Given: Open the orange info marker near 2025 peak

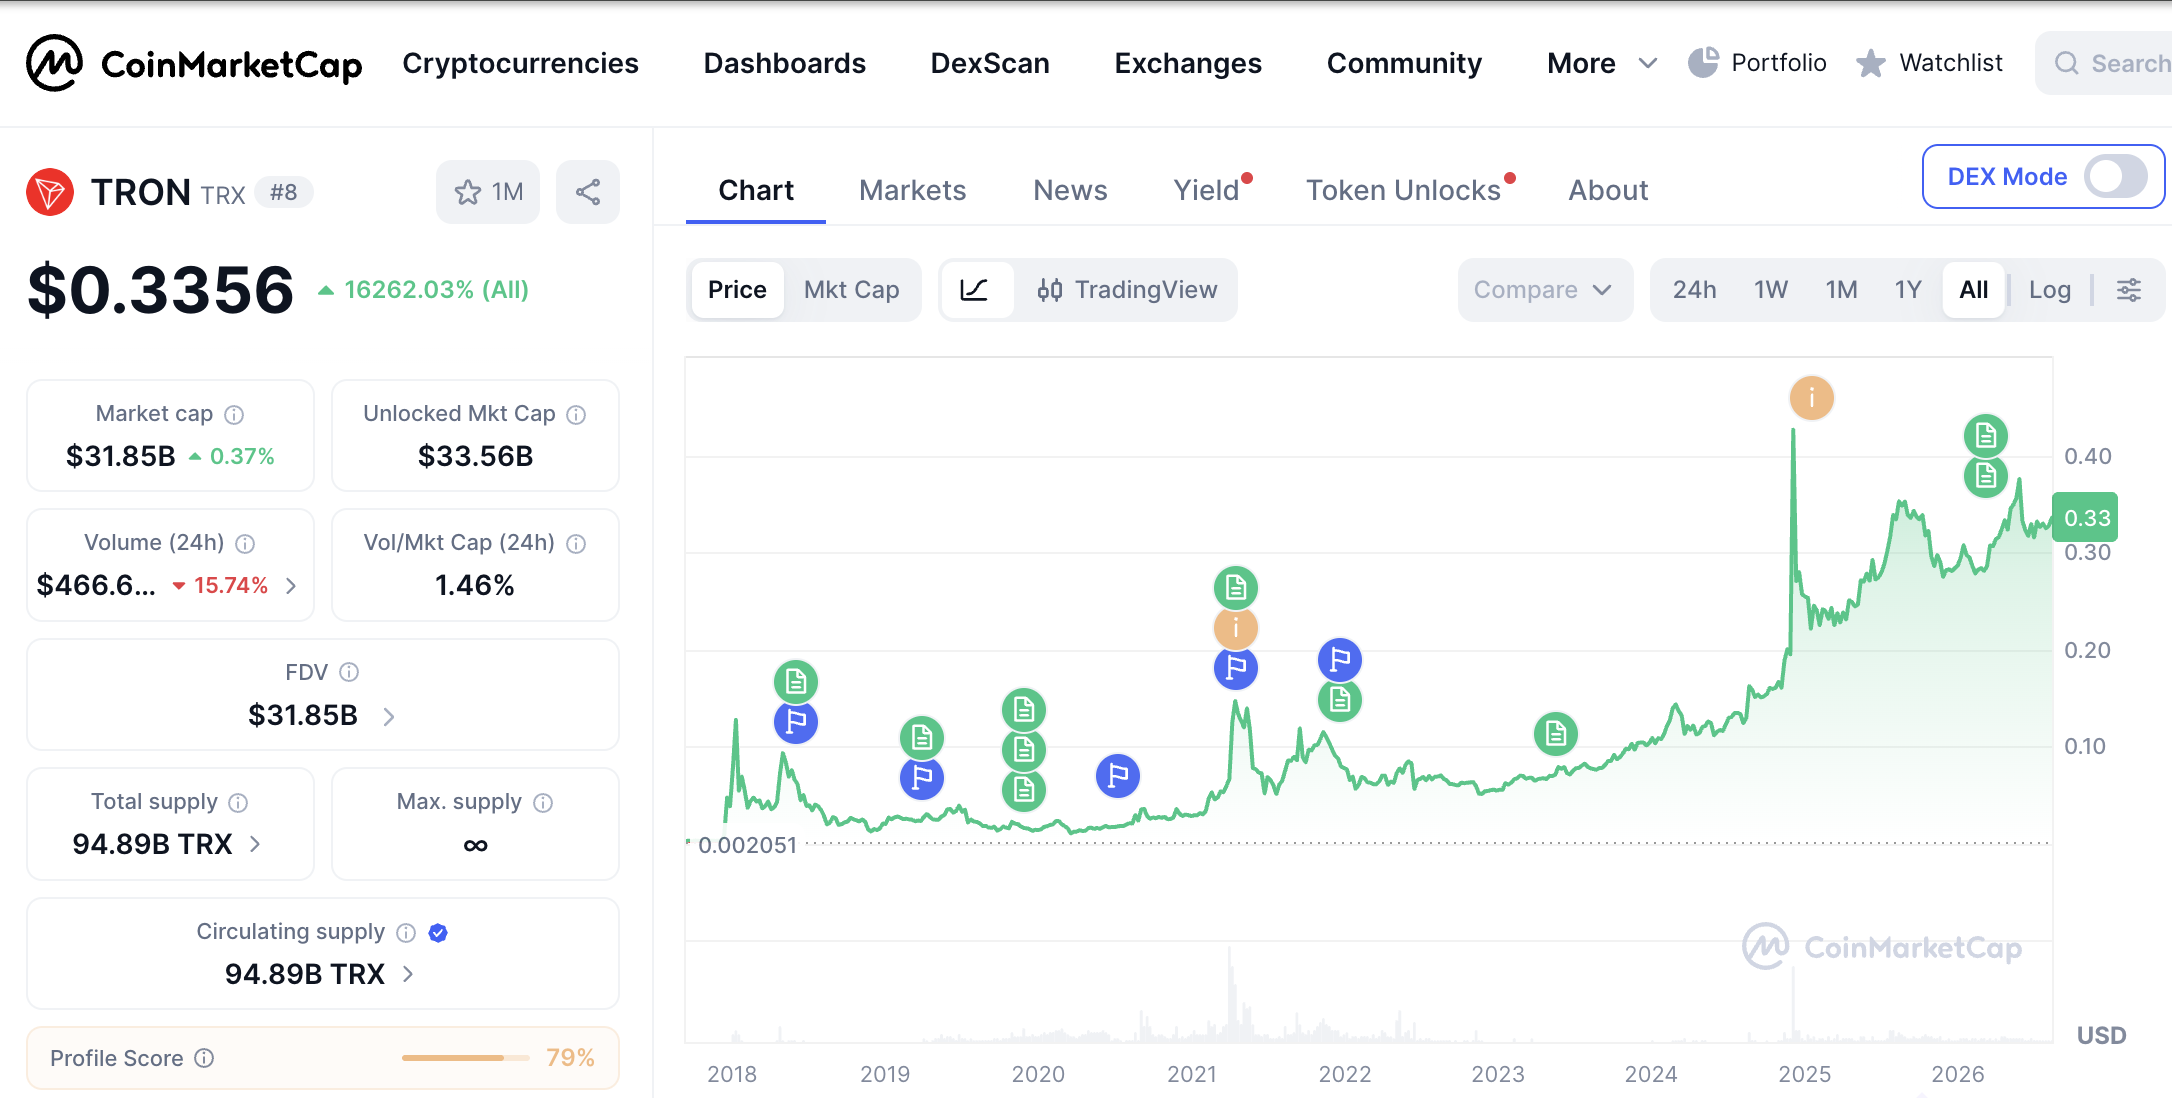Looking at the screenshot, I should point(1812,398).
